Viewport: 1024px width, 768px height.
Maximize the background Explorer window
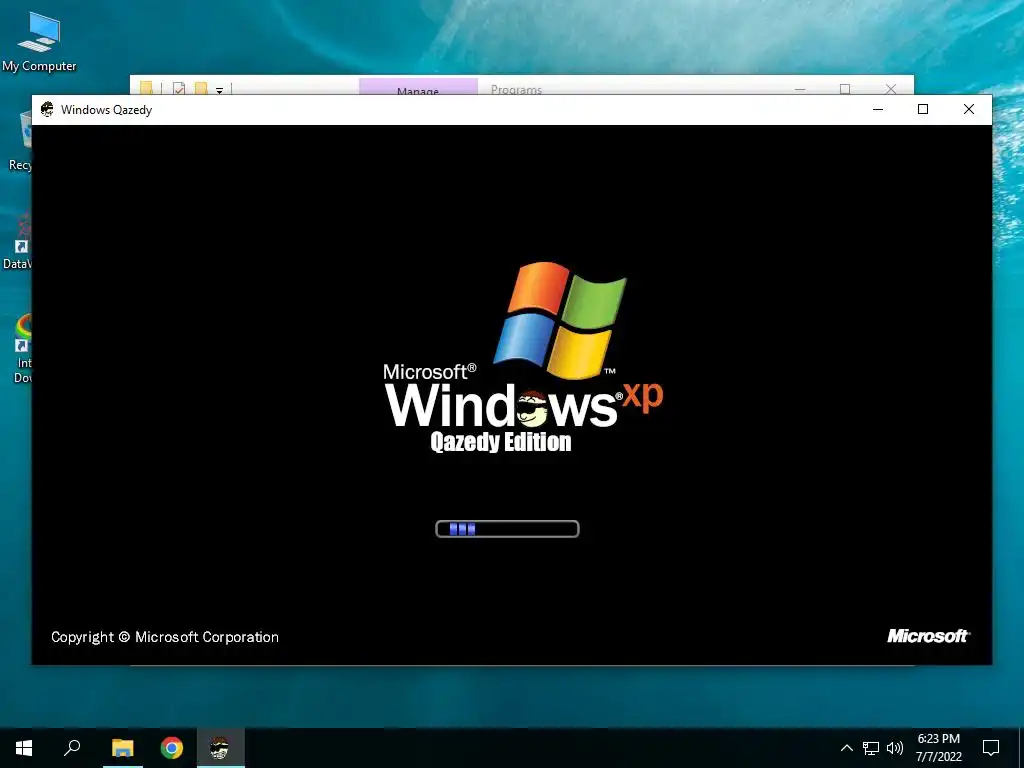[845, 88]
